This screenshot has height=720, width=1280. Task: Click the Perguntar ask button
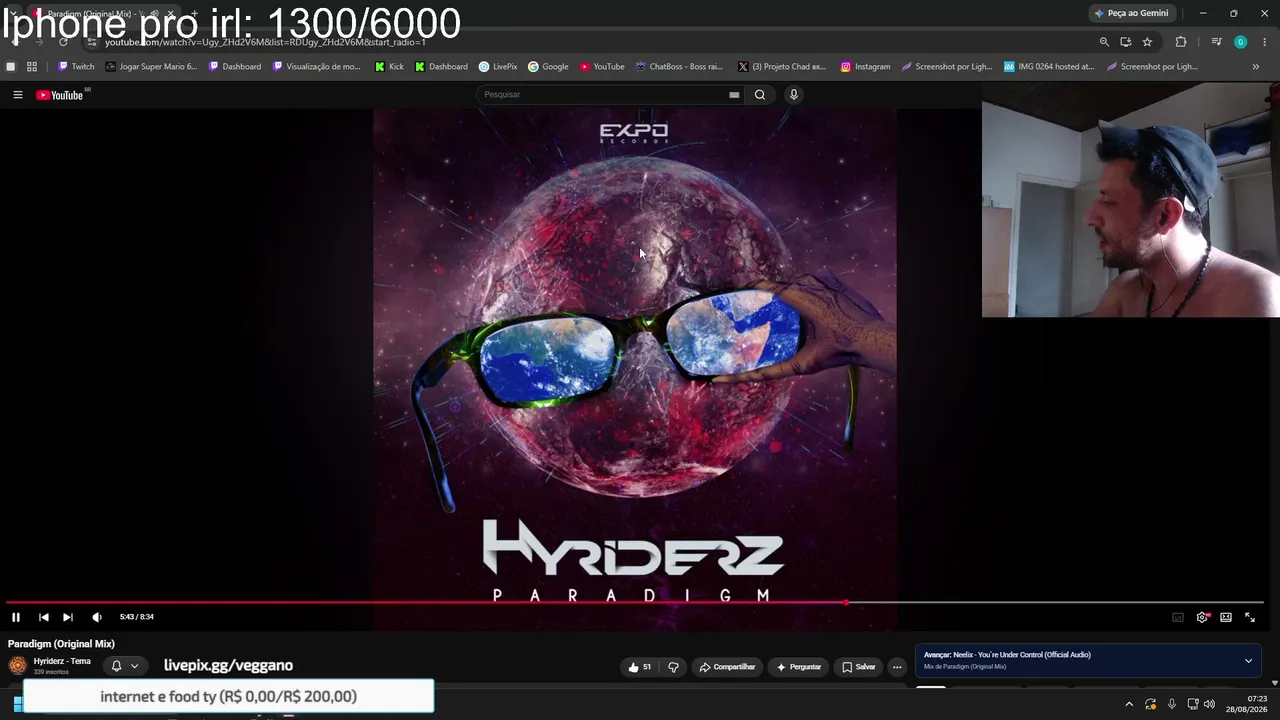coord(799,667)
